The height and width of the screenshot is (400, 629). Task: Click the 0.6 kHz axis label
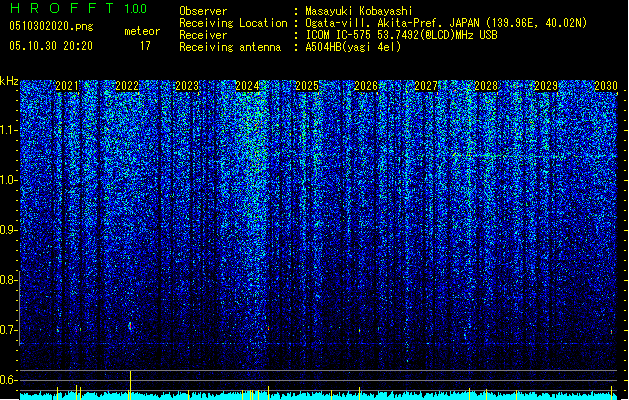(8, 380)
